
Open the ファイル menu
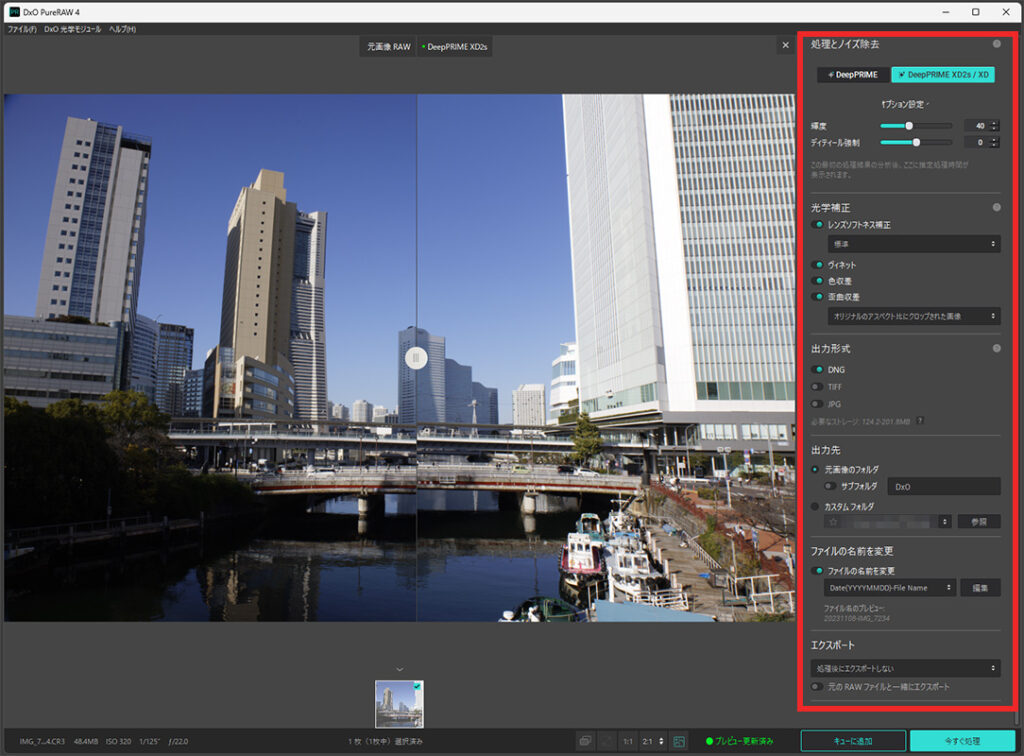[21, 29]
